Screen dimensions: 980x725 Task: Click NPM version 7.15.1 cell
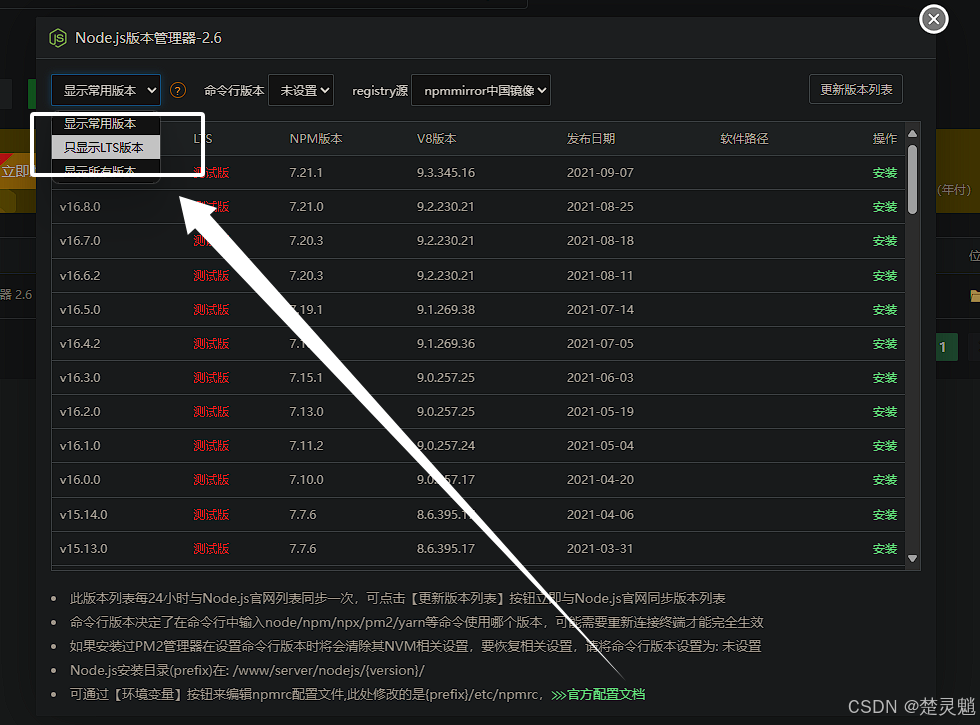[306, 378]
